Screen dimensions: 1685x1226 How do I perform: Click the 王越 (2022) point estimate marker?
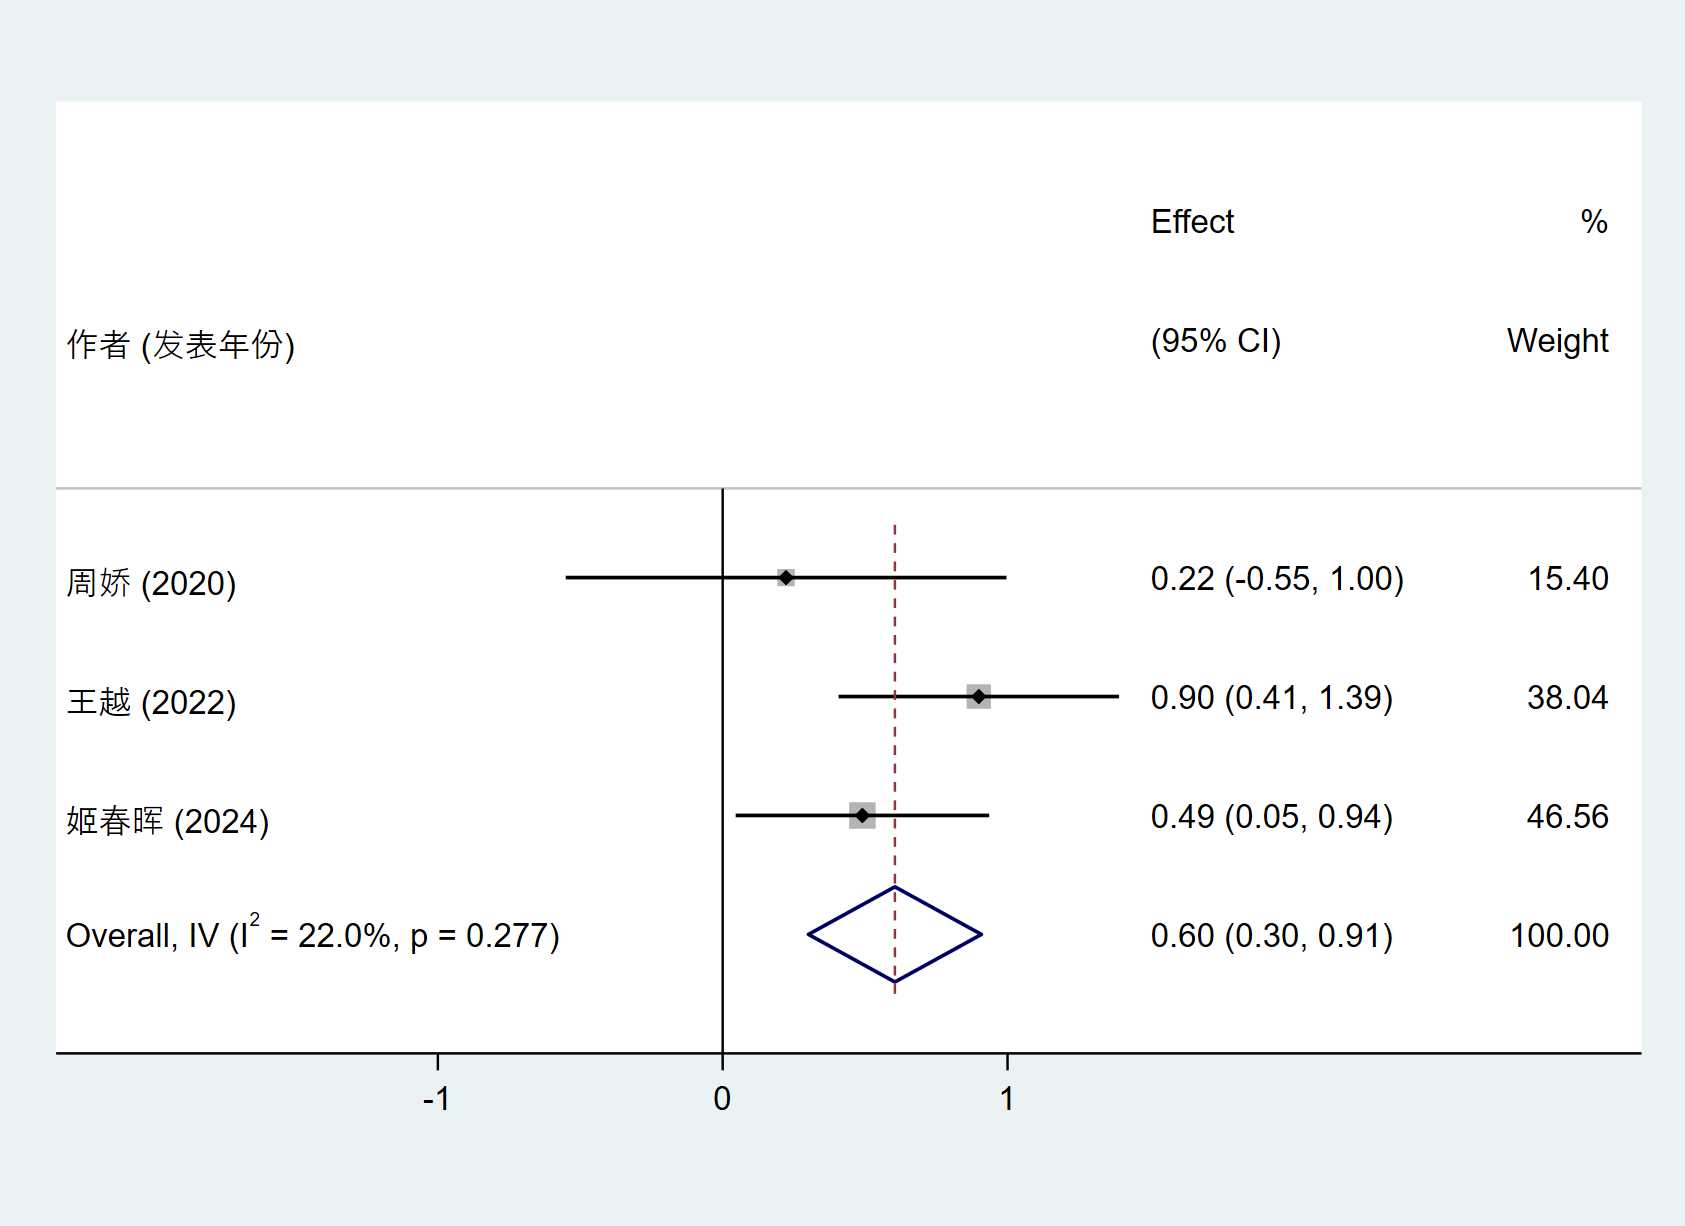click(978, 696)
